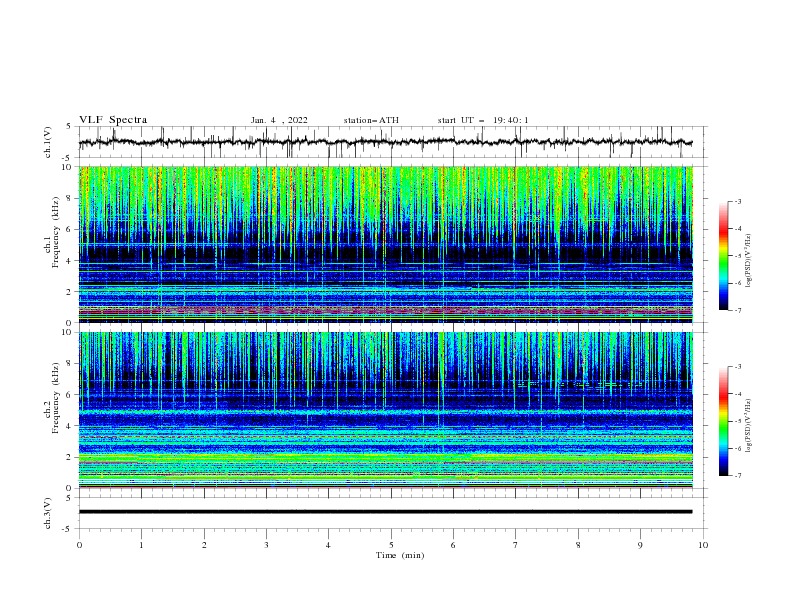Click the time axis tick label "0"
Viewport: 792px width, 612px height.
tap(79, 545)
